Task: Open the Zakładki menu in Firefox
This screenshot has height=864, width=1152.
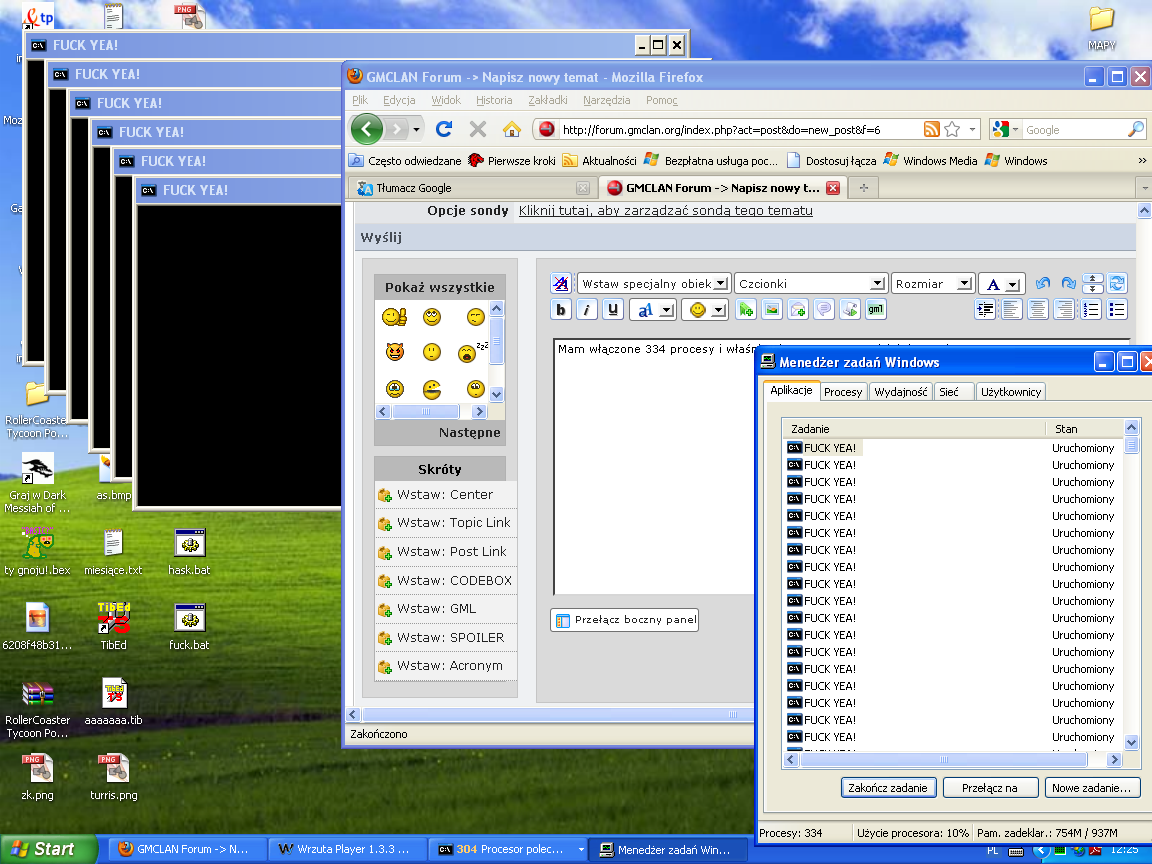Action: pyautogui.click(x=547, y=100)
